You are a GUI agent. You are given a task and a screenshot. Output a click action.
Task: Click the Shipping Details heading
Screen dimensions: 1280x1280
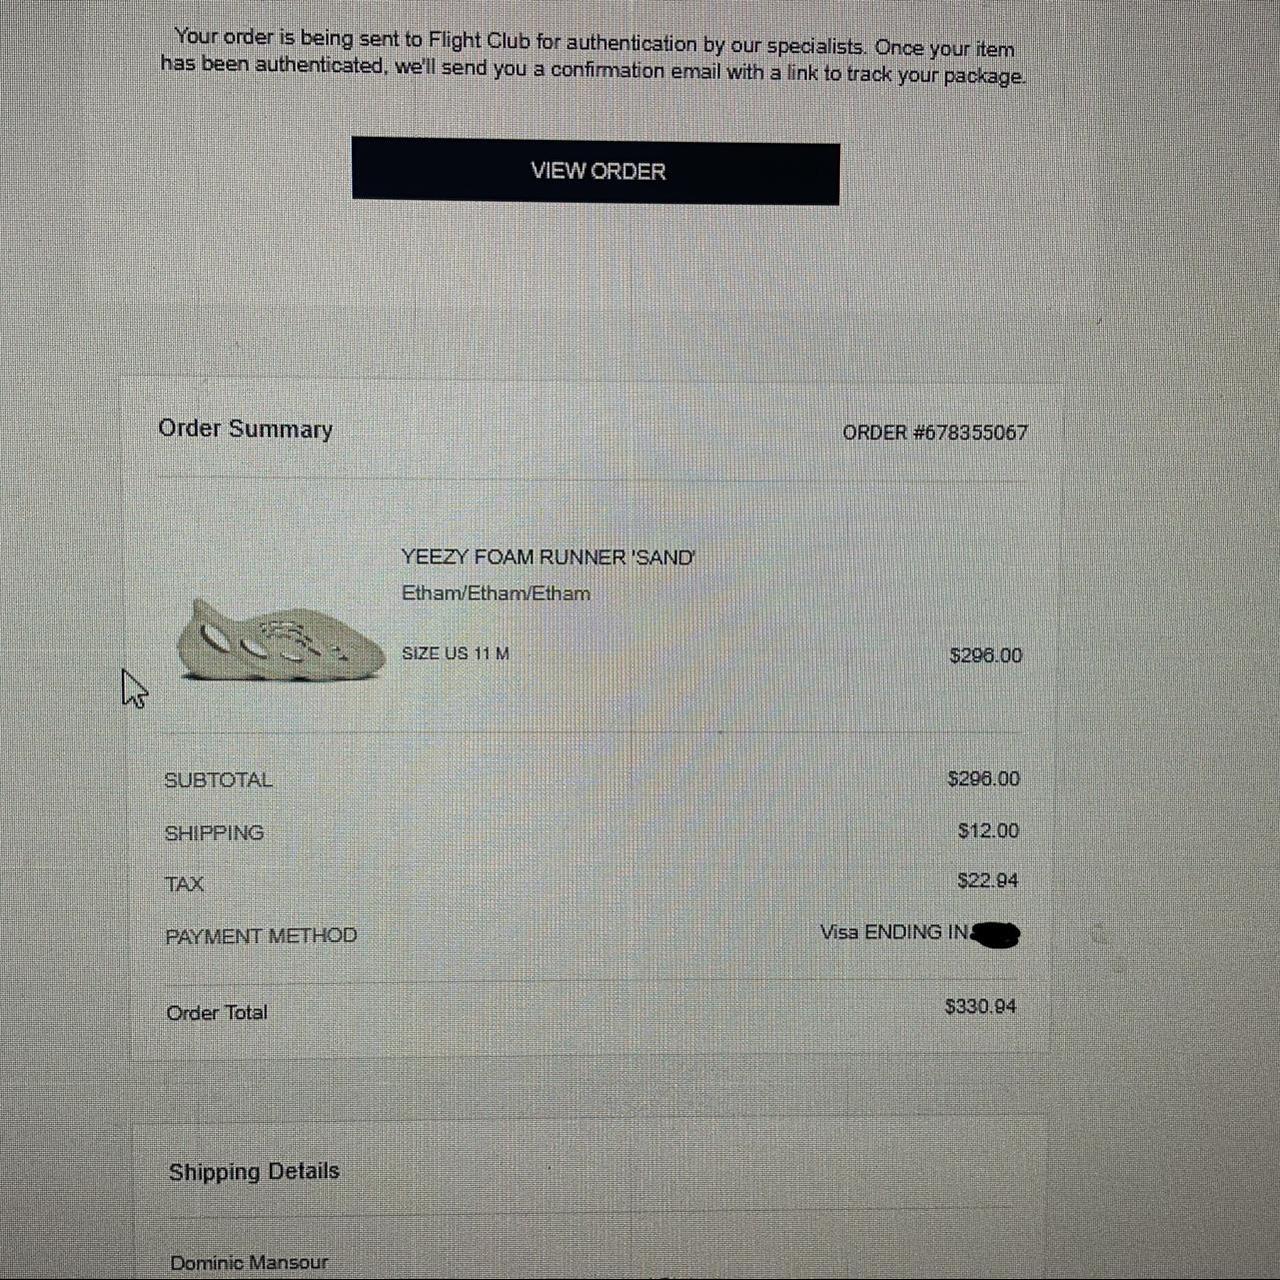254,1171
